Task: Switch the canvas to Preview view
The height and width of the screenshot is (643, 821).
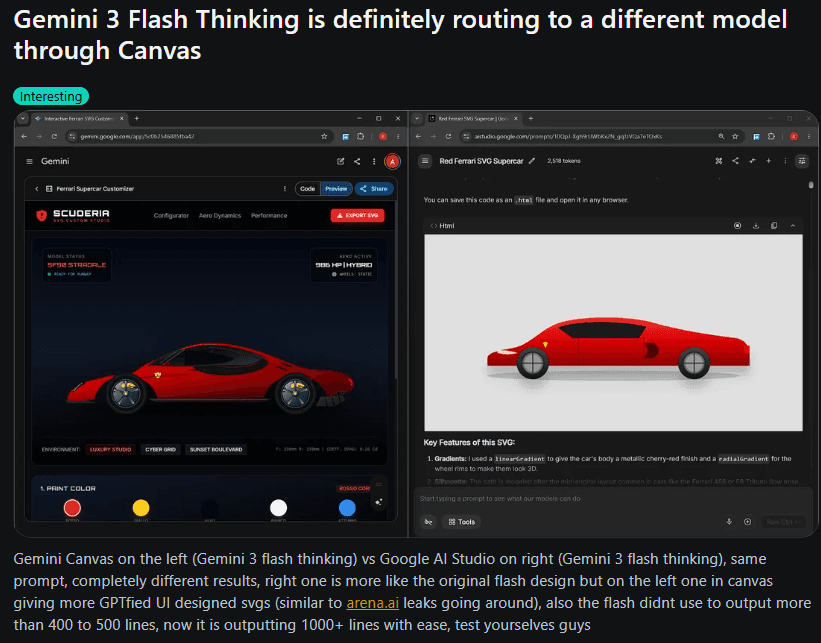Action: (336, 189)
